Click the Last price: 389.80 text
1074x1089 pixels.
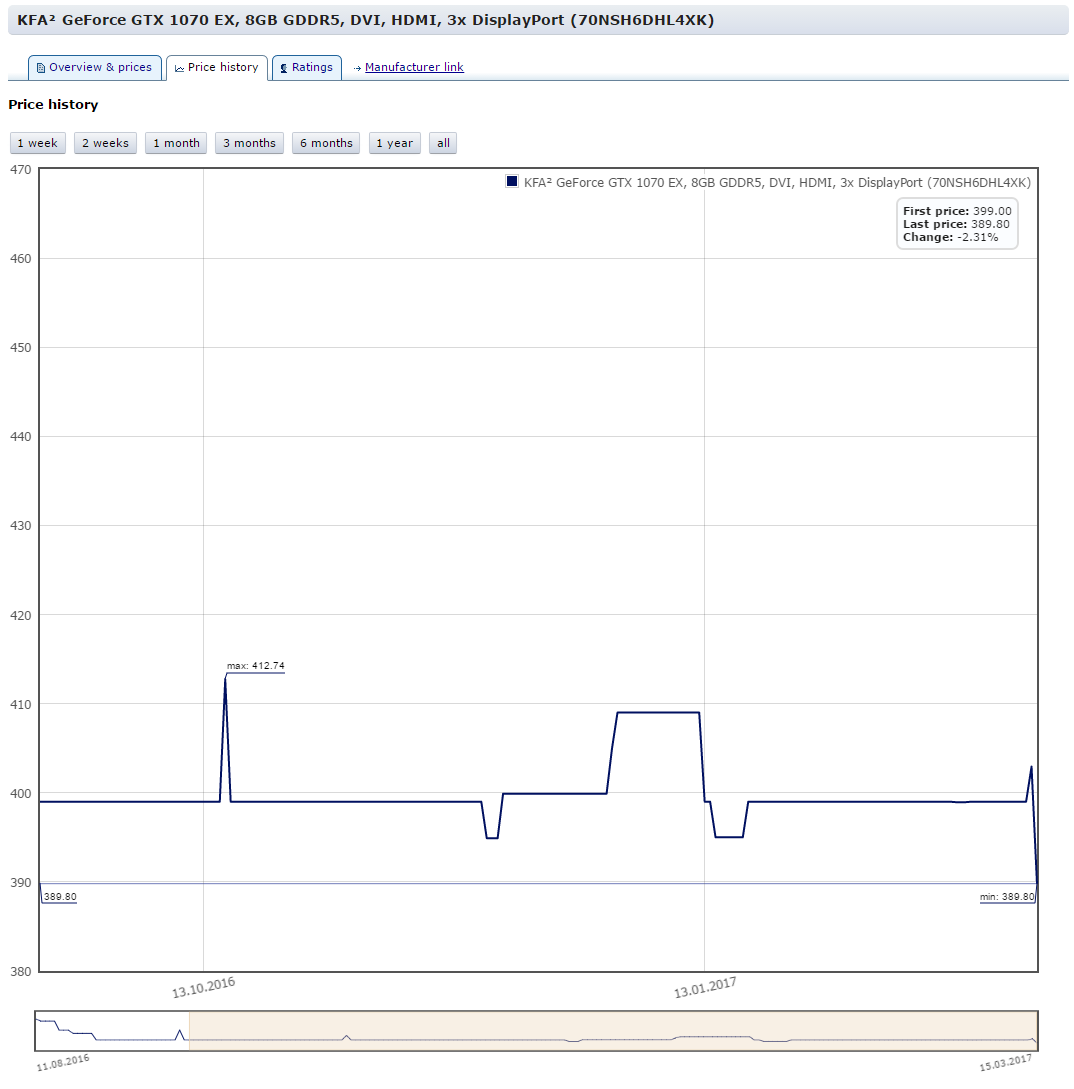[x=957, y=224]
